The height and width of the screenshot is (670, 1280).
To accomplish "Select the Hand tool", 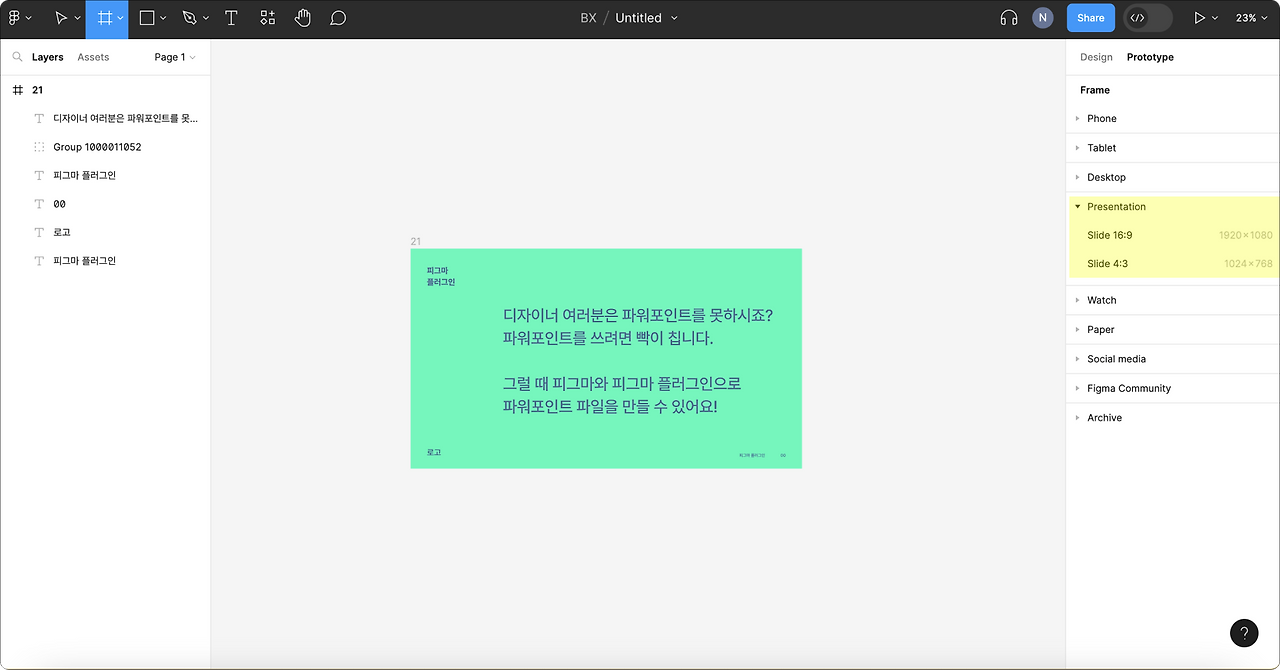I will point(303,18).
